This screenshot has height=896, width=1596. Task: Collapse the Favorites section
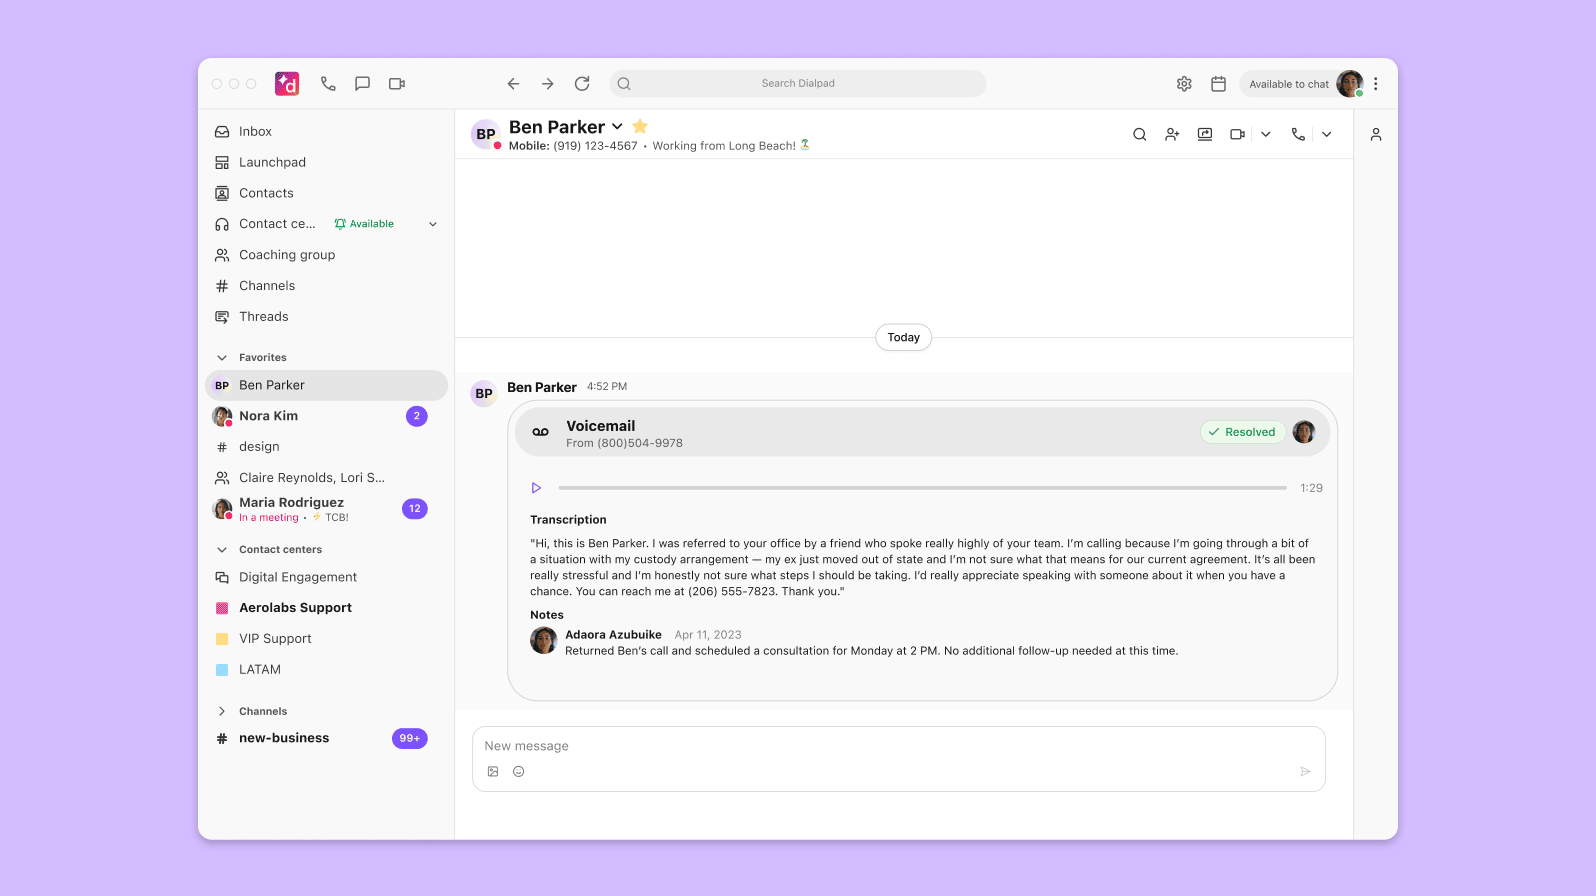point(222,358)
